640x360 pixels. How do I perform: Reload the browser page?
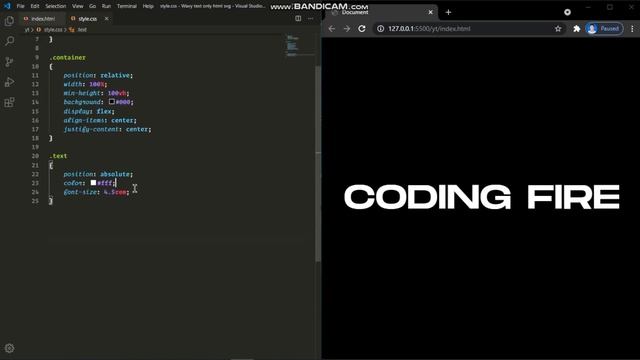coord(362,29)
